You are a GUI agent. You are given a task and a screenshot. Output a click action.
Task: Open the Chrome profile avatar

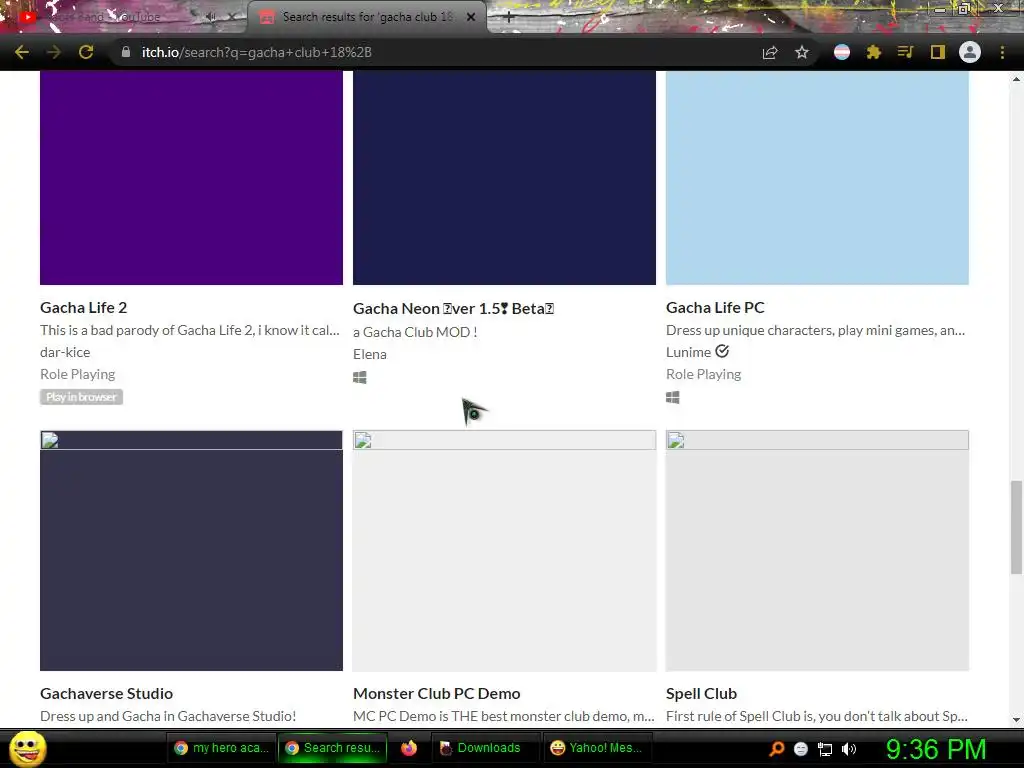pos(970,52)
